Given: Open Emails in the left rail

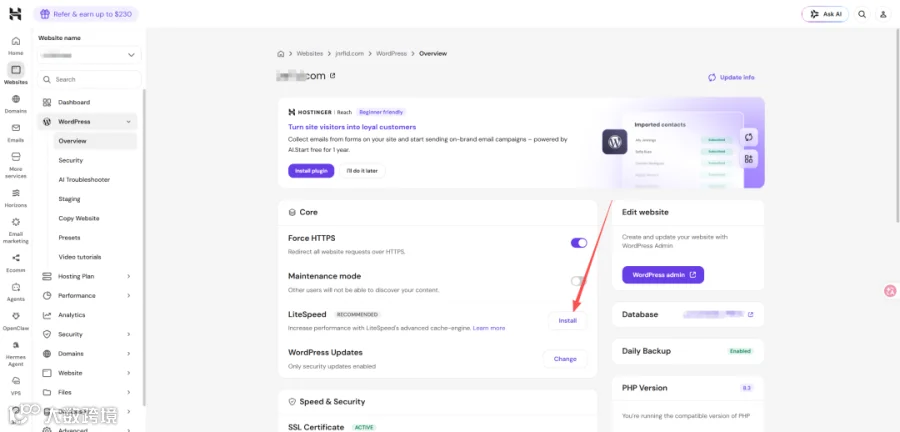Looking at the screenshot, I should [x=15, y=133].
